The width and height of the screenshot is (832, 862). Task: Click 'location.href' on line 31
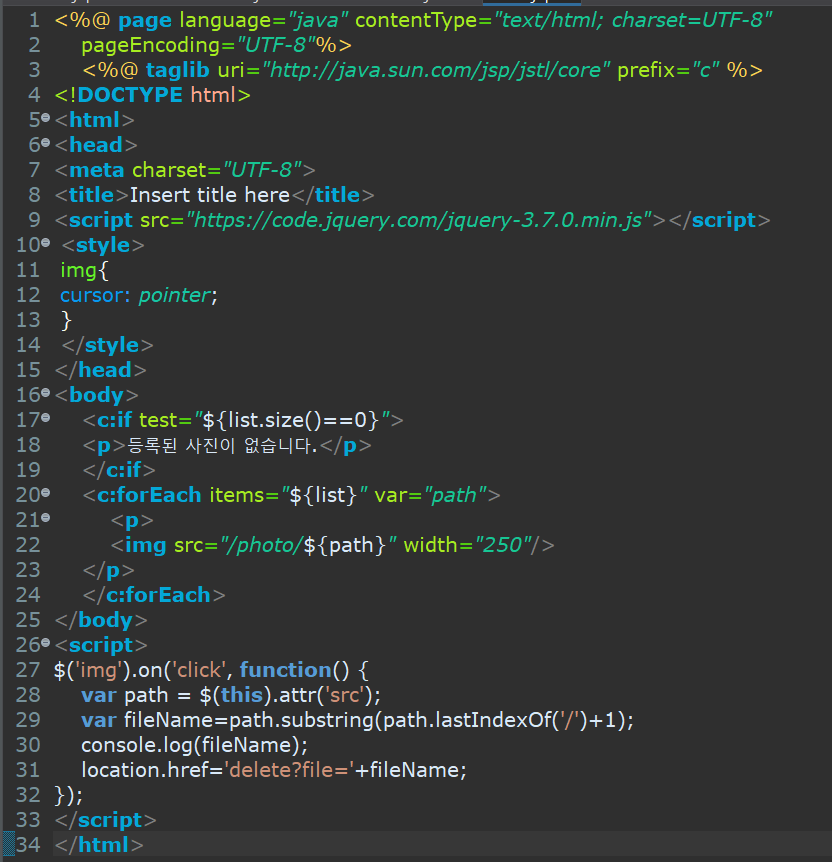coord(144,770)
